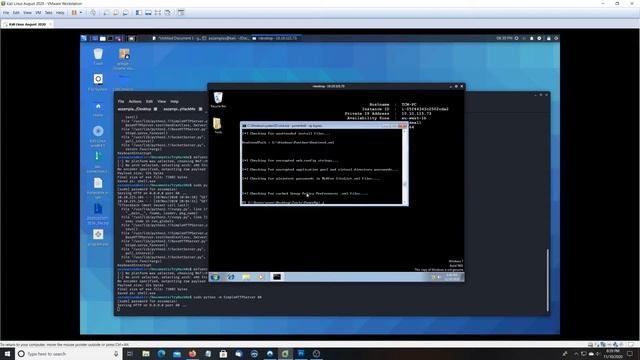Click the Kali terminal vertical scrollbar

click(x=547, y=280)
